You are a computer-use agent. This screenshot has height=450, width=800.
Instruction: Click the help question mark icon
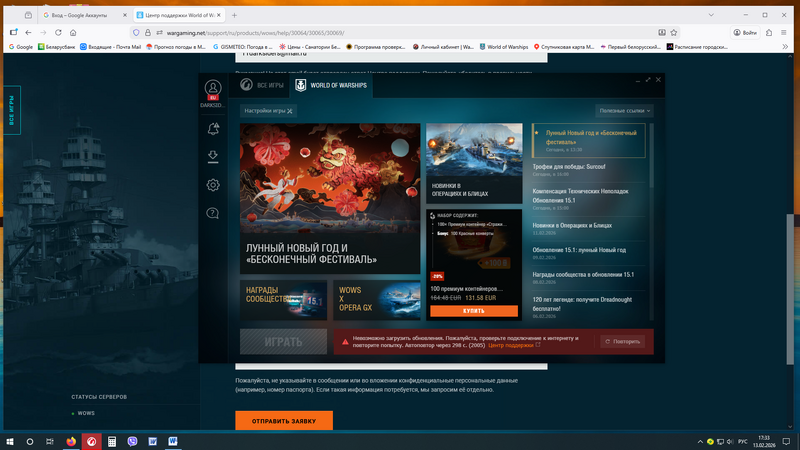[213, 213]
